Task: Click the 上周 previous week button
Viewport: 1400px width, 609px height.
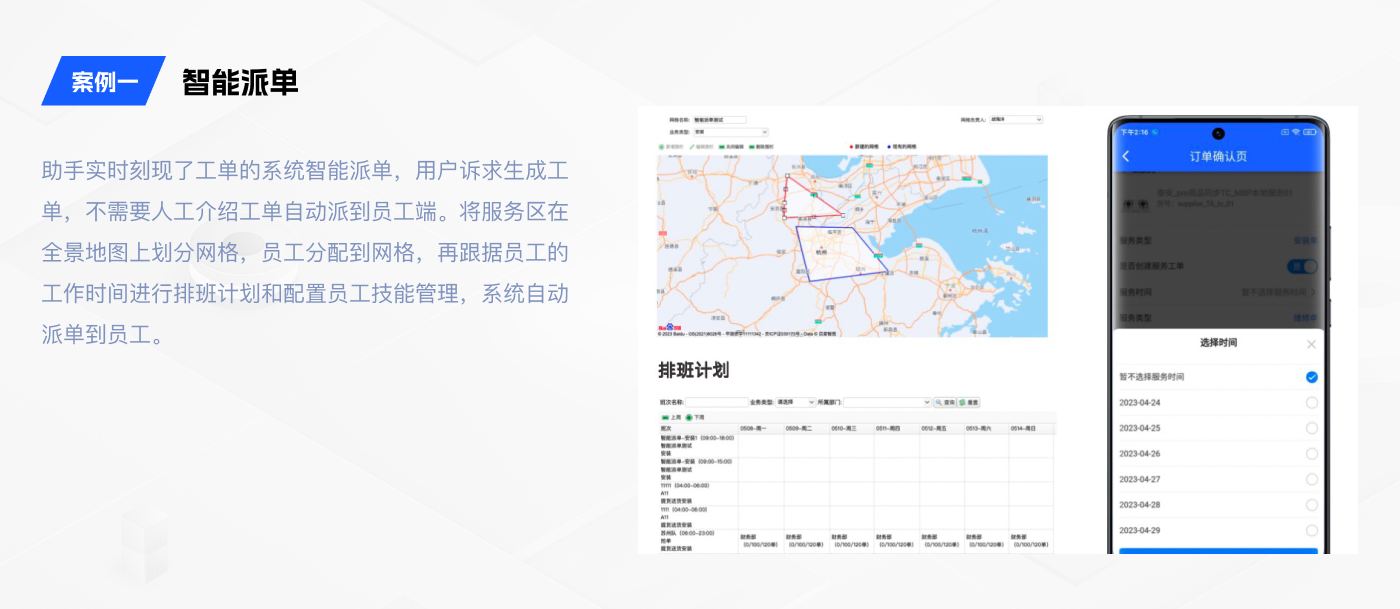Action: coord(671,417)
